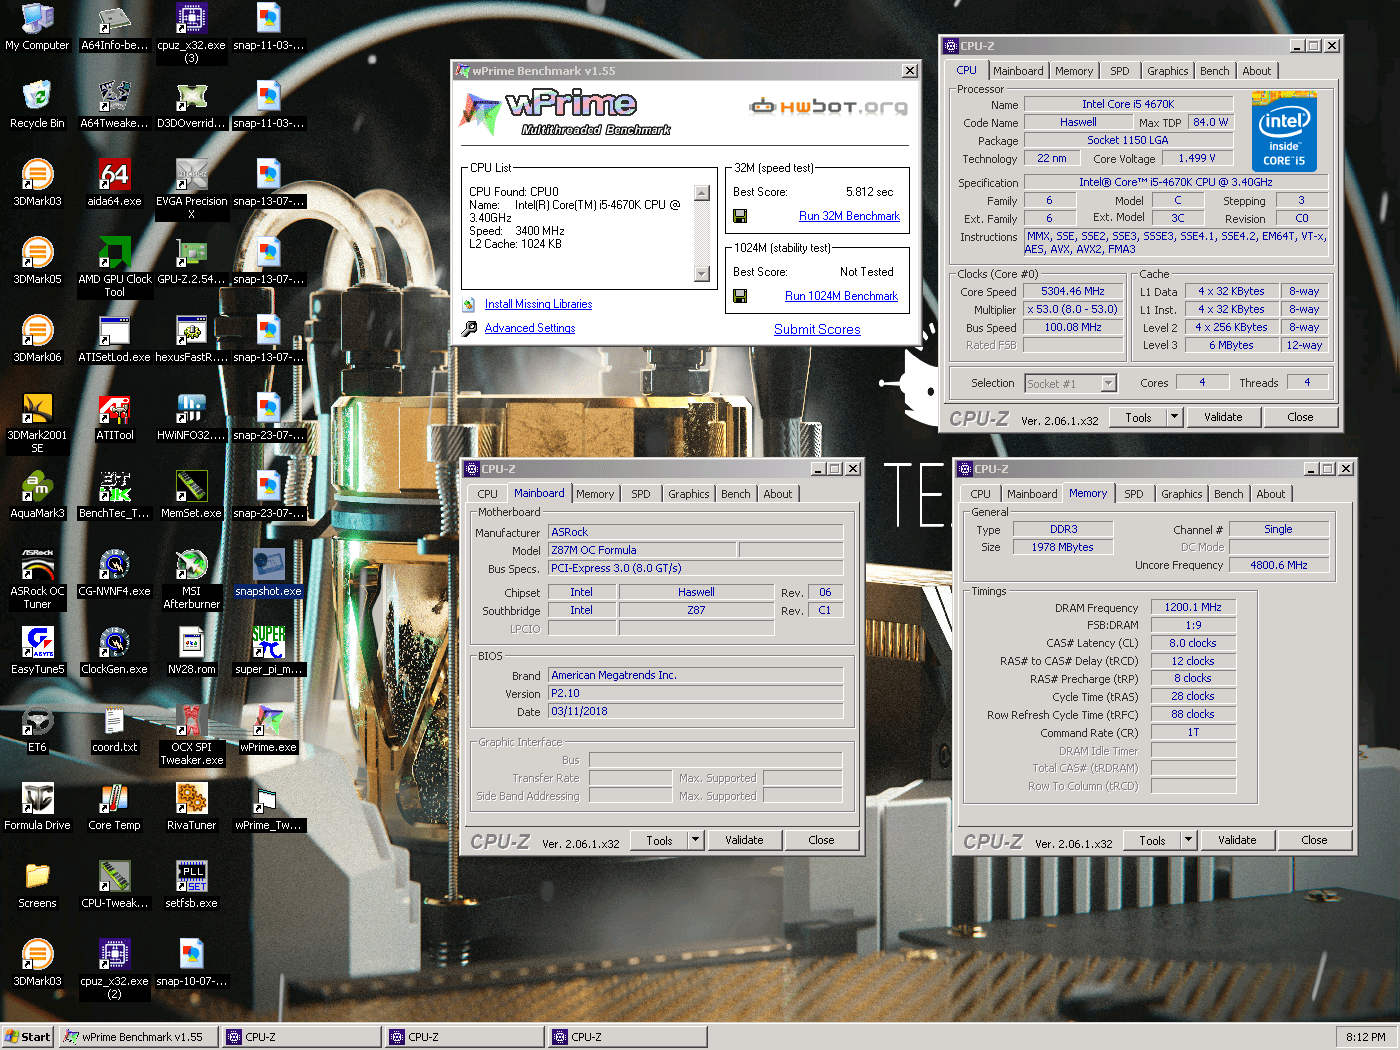Open the About tab in the Memory CPU-Z window
The width and height of the screenshot is (1400, 1050).
1271,494
